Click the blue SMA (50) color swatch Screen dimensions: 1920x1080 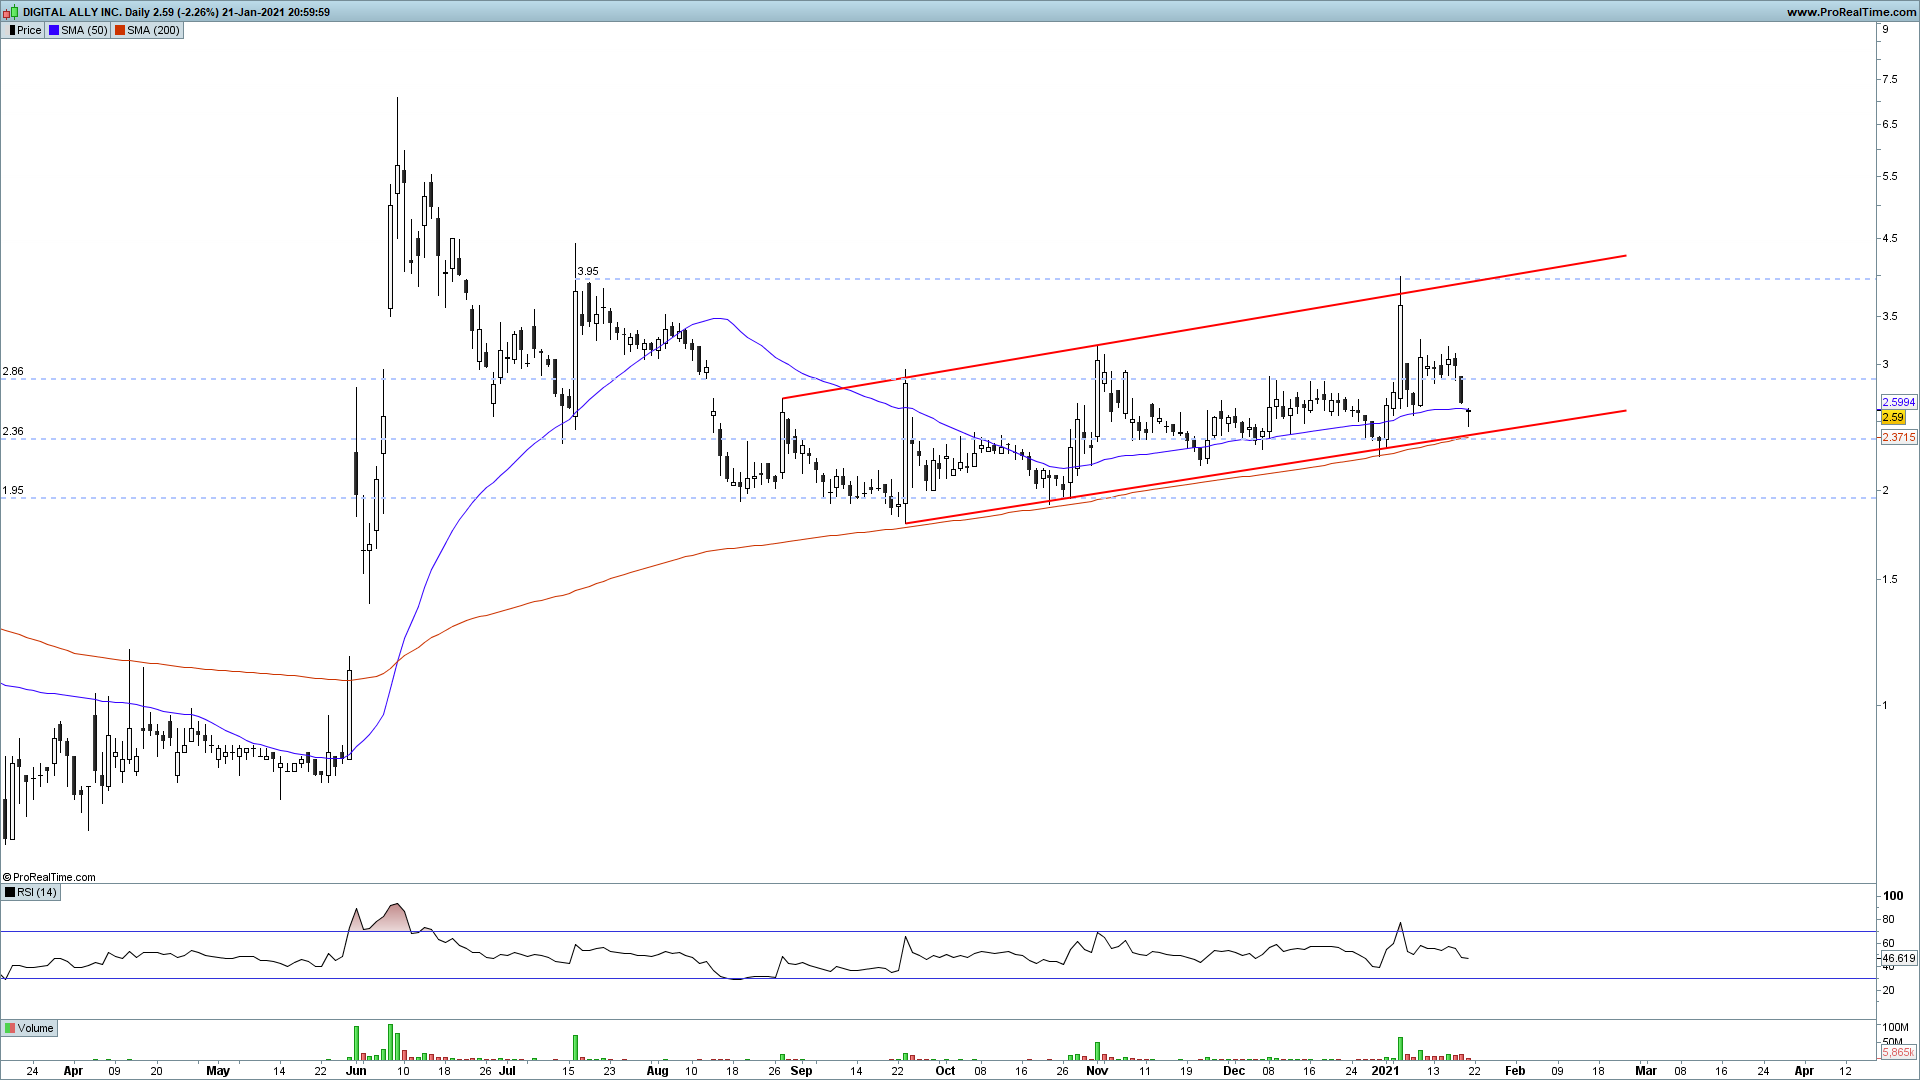pyautogui.click(x=53, y=30)
